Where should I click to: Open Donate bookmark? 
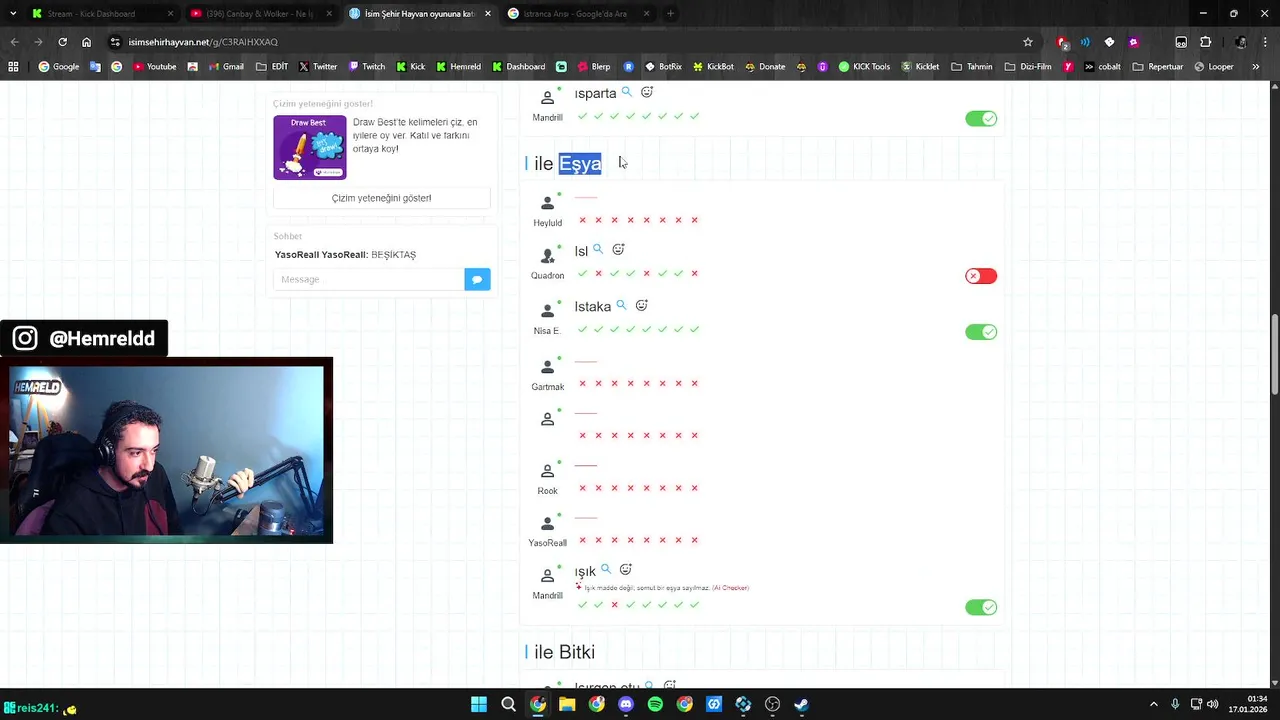[x=764, y=67]
